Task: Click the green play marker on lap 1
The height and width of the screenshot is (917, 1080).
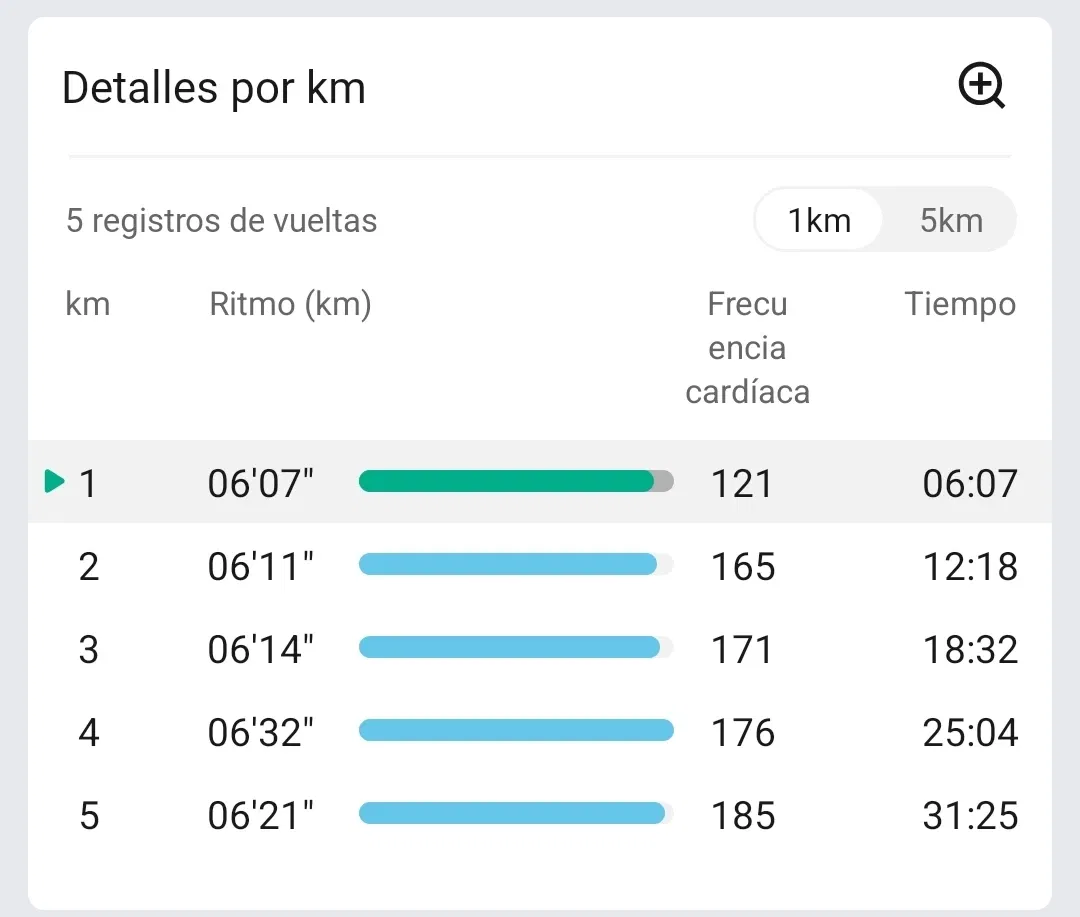Action: pyautogui.click(x=54, y=481)
